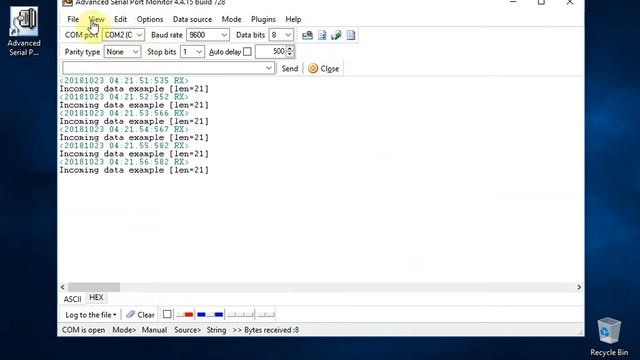Open the View menu
640x360 pixels.
coord(96,19)
